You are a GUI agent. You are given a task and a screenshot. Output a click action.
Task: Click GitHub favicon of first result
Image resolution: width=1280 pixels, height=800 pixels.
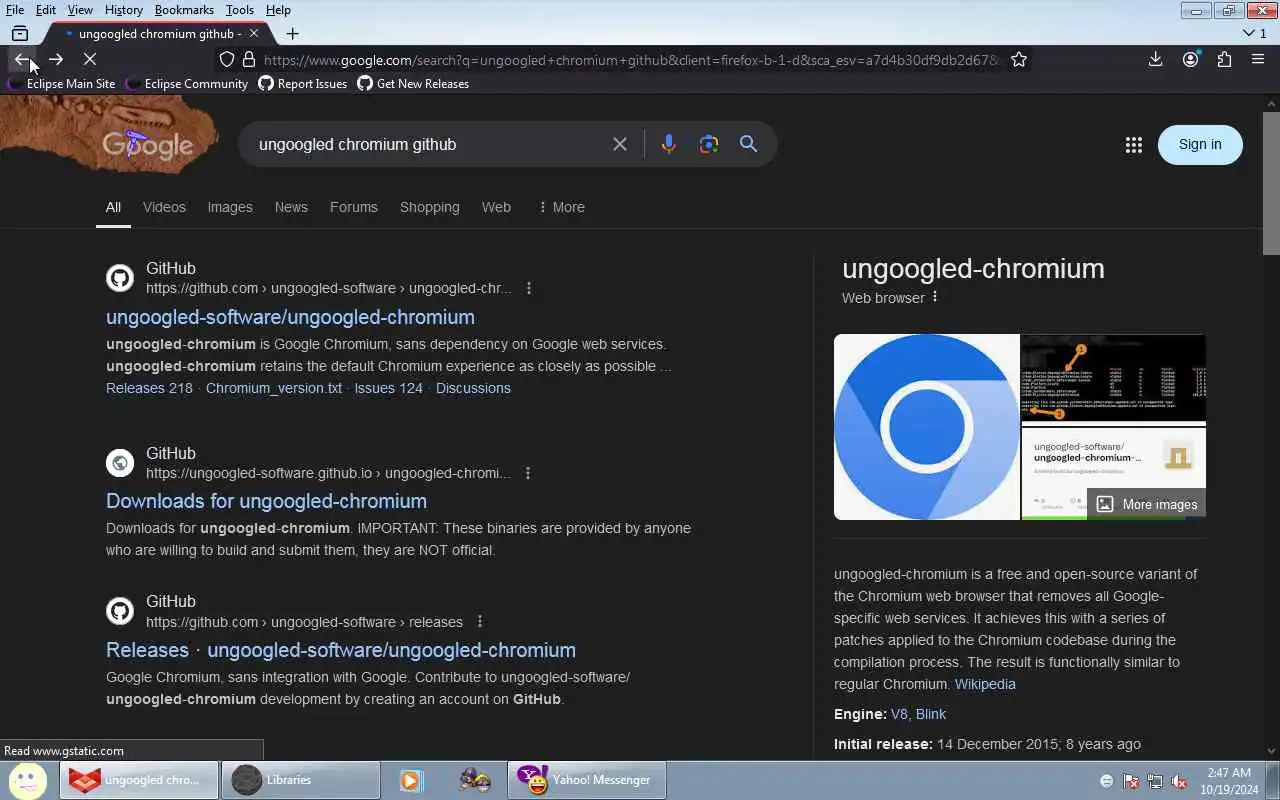pyautogui.click(x=120, y=278)
